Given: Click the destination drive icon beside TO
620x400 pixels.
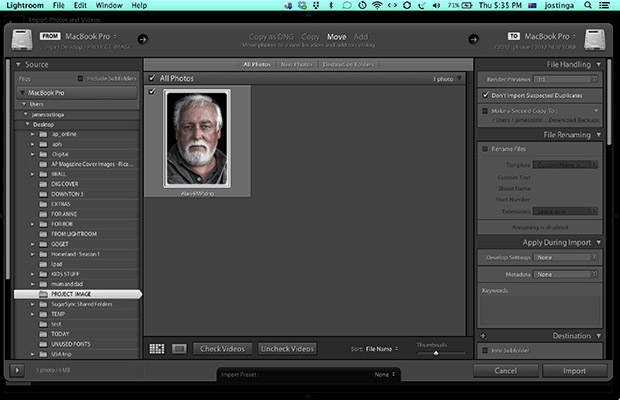Looking at the screenshot, I should (x=595, y=40).
